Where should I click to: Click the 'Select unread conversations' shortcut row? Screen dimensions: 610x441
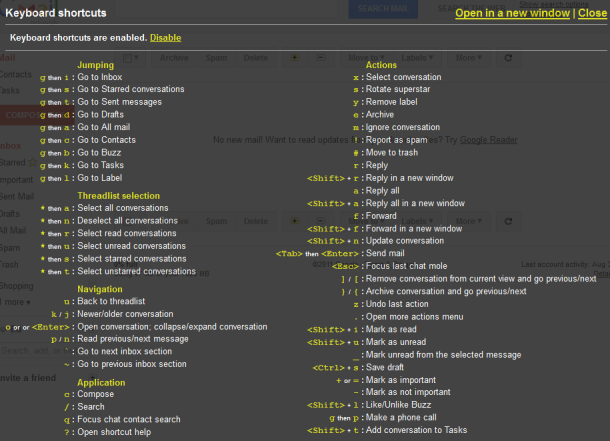tap(113, 246)
